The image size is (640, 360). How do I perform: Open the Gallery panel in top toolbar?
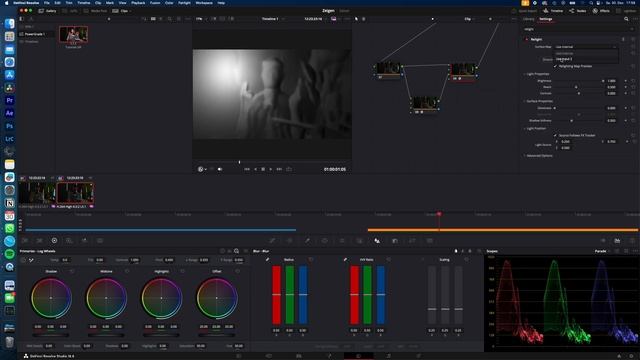[47, 11]
